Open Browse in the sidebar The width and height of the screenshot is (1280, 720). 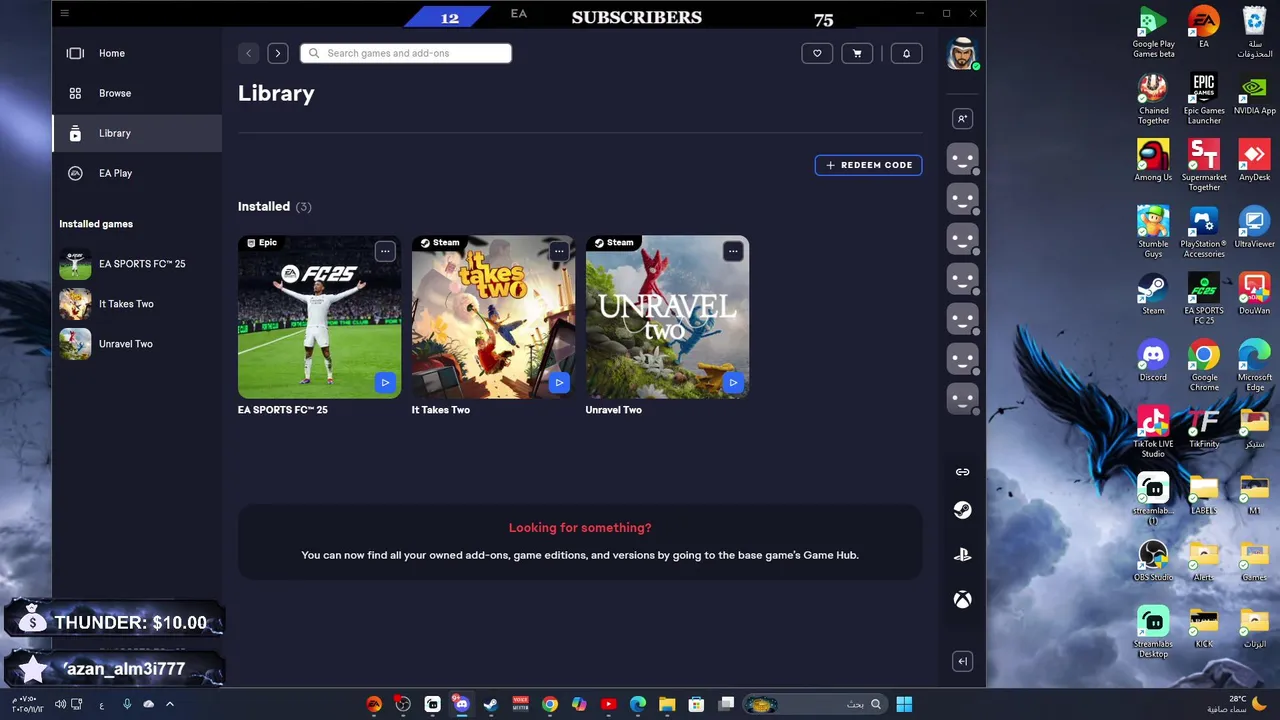[x=137, y=93]
